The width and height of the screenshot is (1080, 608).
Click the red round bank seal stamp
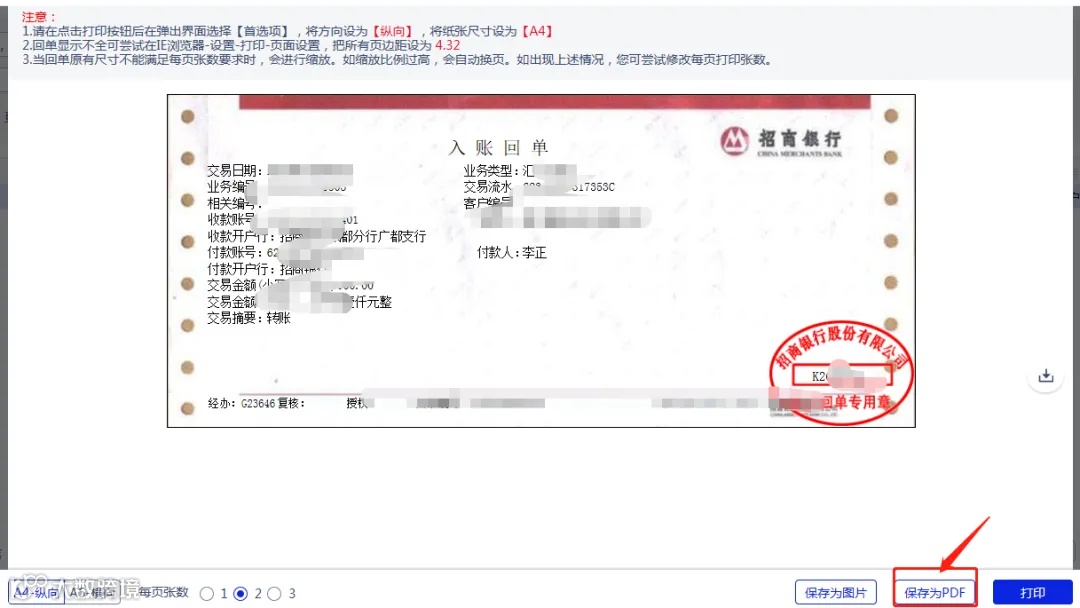pos(840,373)
